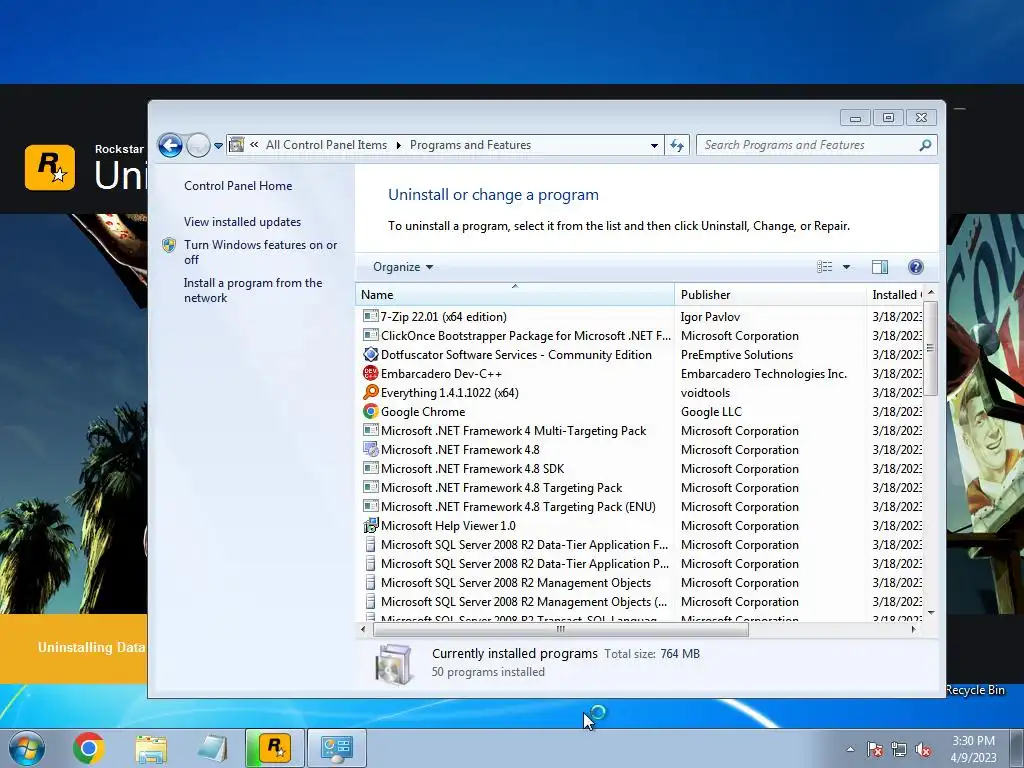Select .NET Framework 4.8 Targeting Pack (ENU)
This screenshot has height=768, width=1024.
[x=640, y=507]
